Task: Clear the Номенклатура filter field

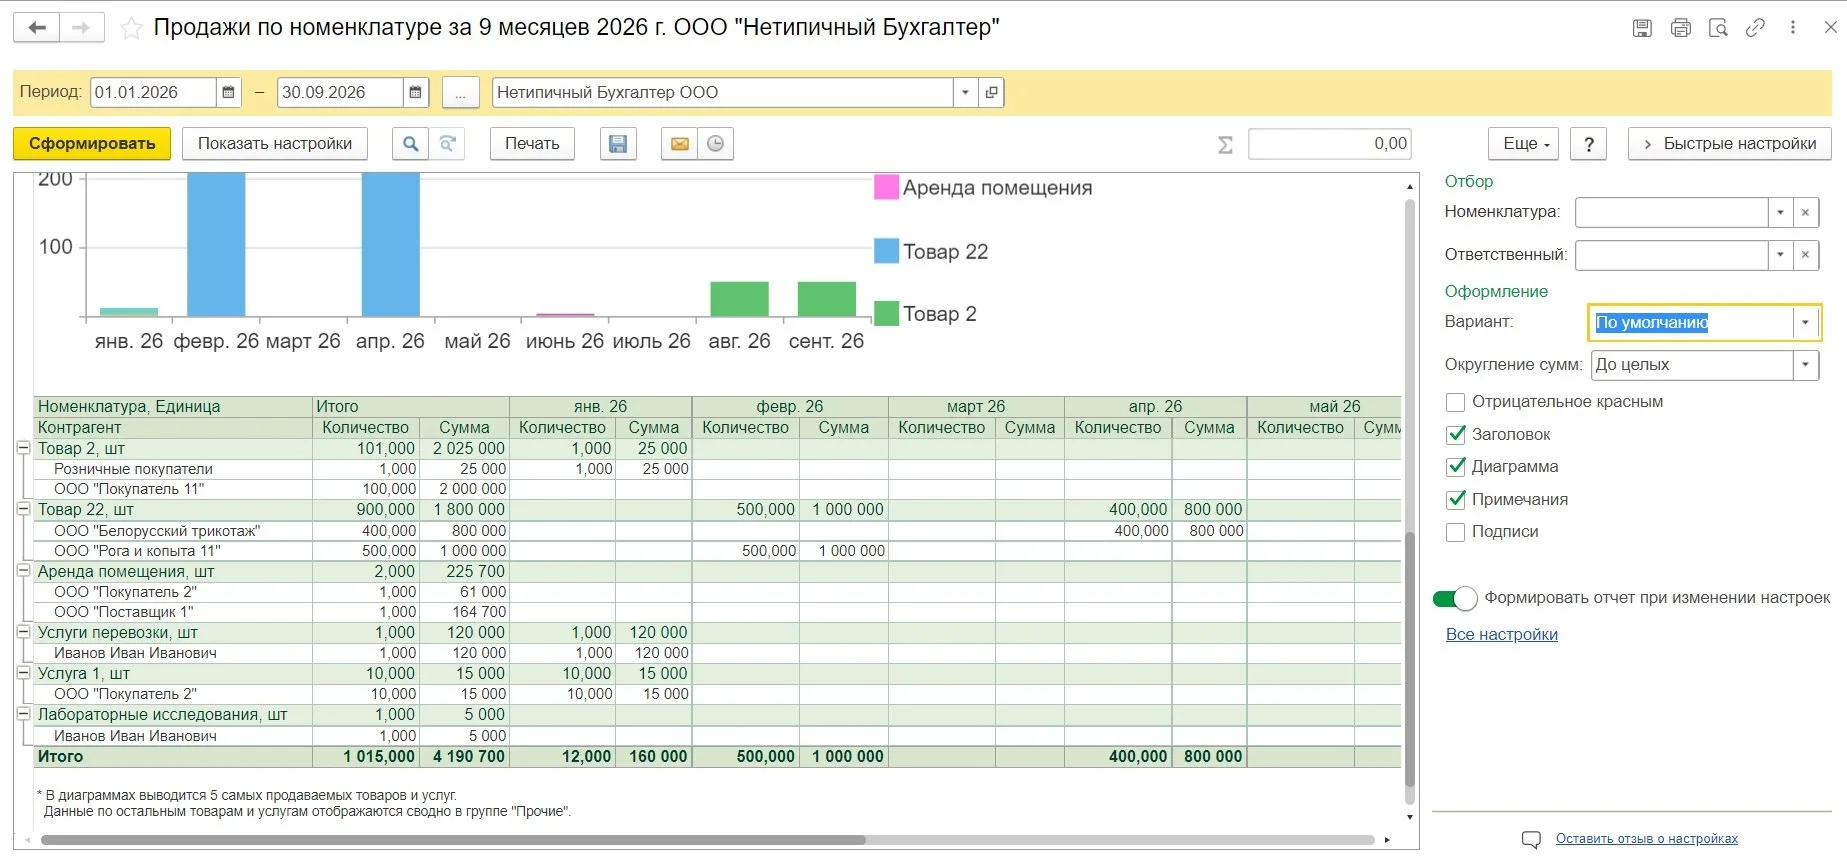Action: coord(1805,212)
